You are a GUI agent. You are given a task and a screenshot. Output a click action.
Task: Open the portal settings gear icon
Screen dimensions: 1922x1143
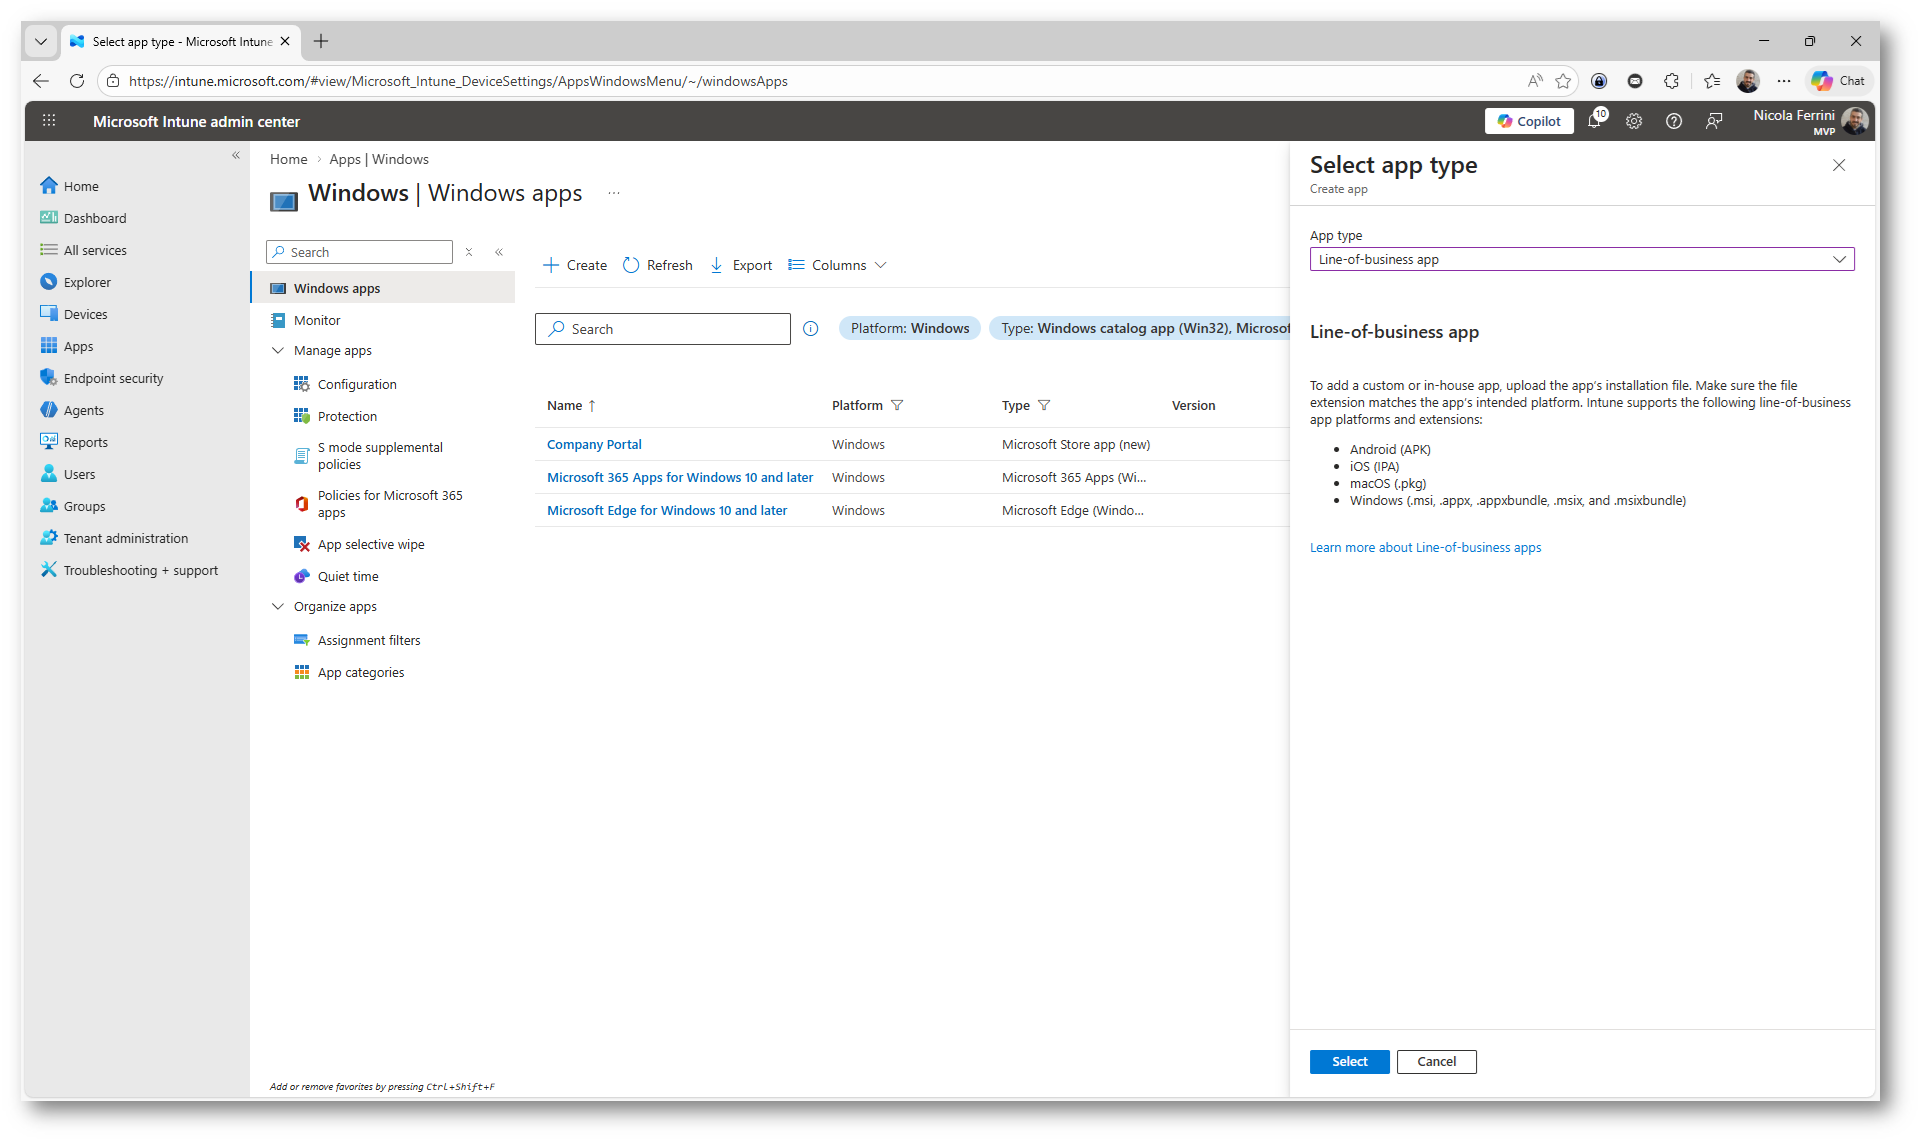pos(1634,121)
